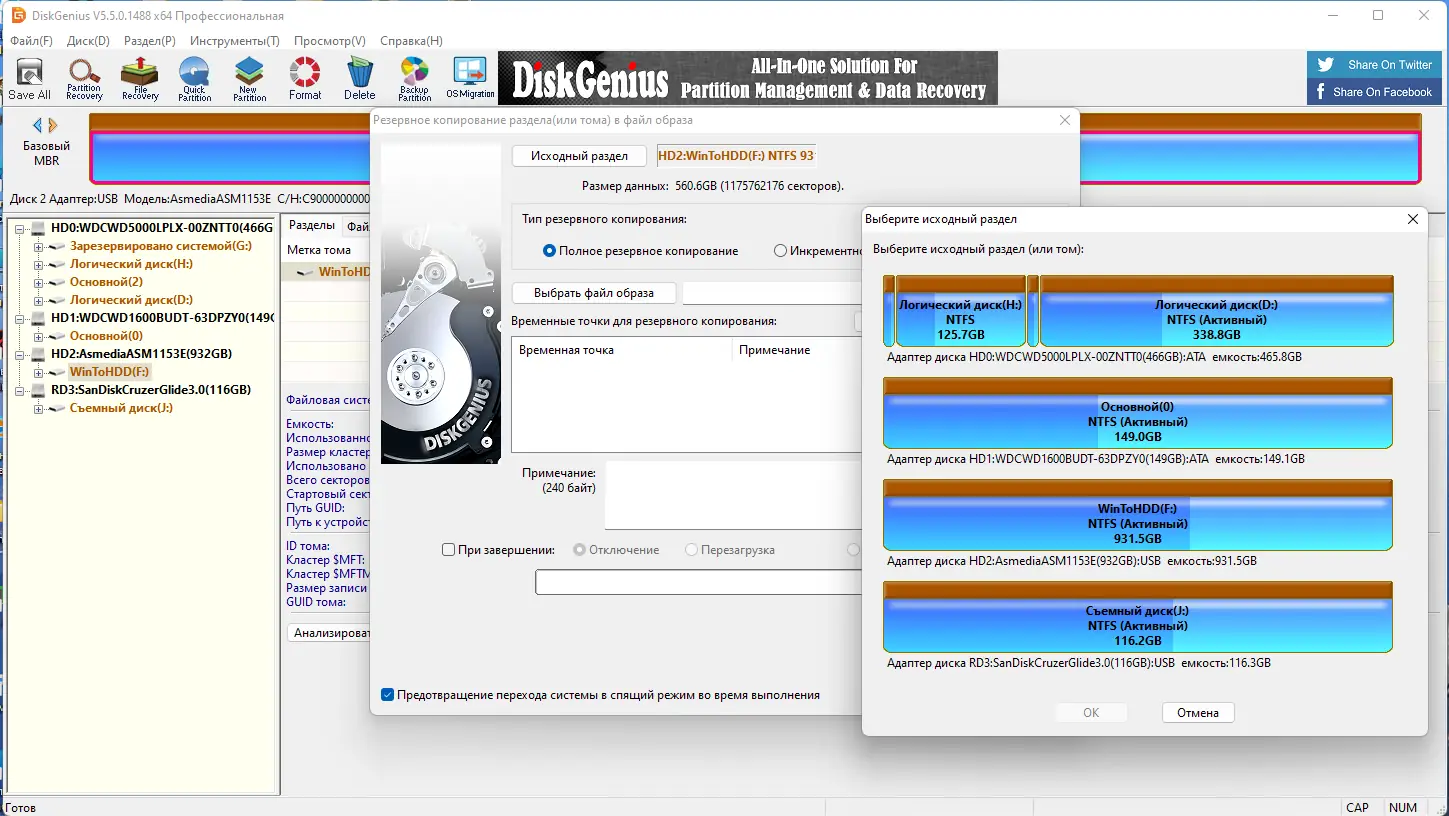Open the Partition Recovery tool
The height and width of the screenshot is (816, 1449).
(x=84, y=79)
